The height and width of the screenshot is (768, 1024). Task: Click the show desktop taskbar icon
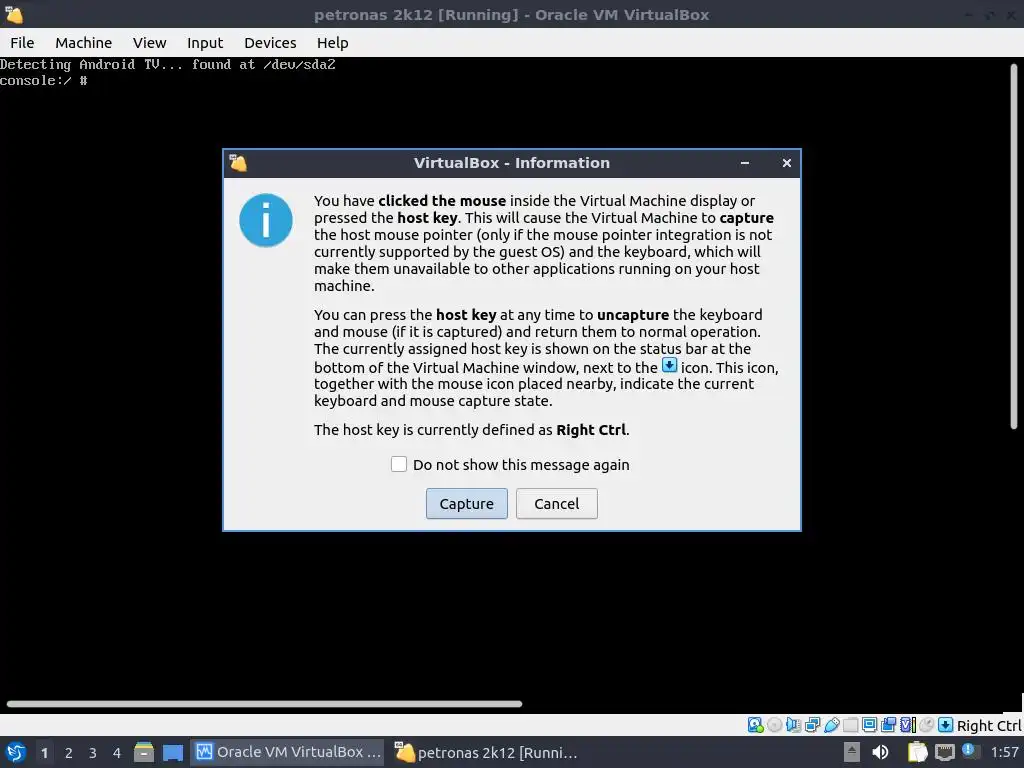point(172,752)
